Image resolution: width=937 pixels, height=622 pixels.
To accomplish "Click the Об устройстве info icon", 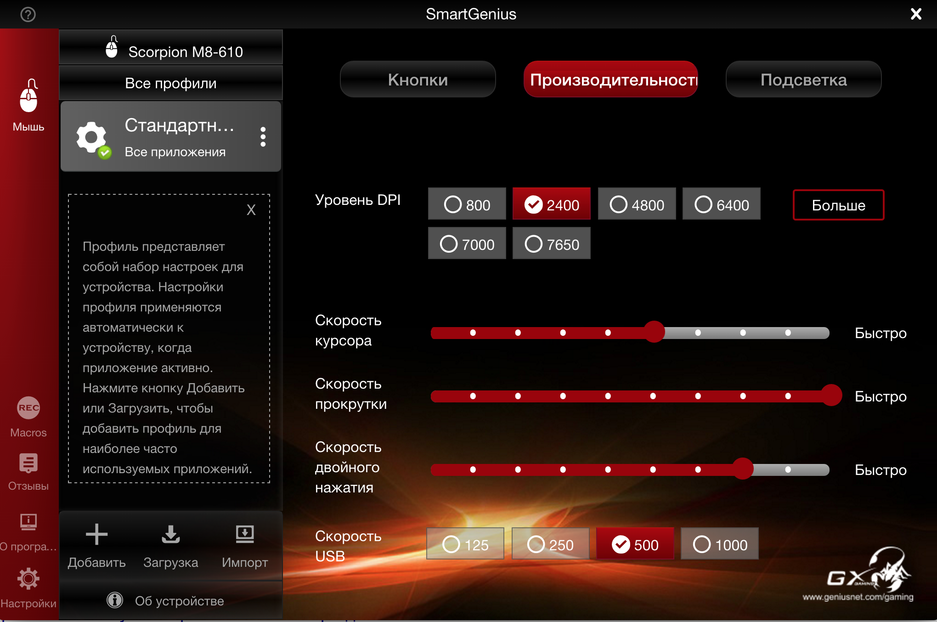I will (x=115, y=600).
